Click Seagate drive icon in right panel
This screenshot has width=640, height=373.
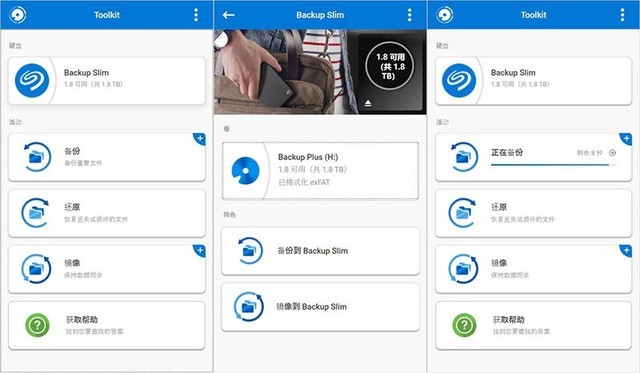tap(459, 80)
